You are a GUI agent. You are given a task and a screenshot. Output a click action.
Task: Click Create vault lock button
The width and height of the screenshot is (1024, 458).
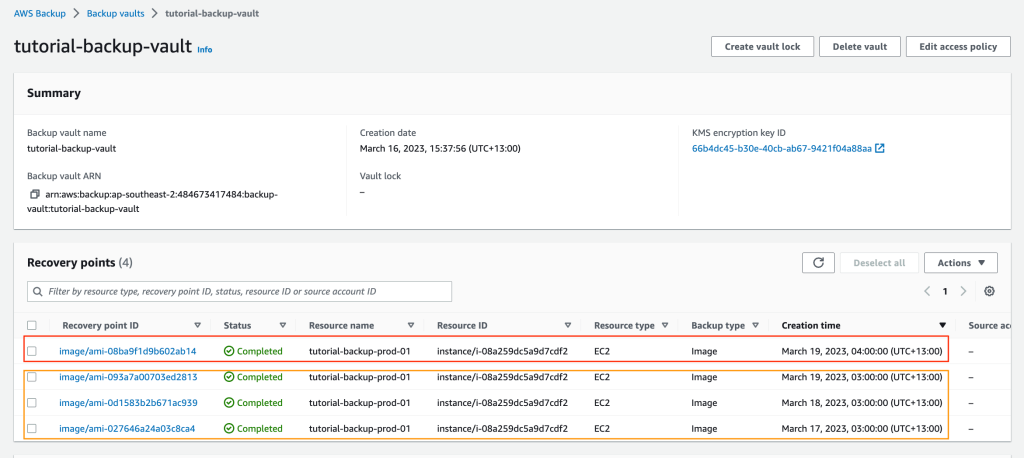click(x=762, y=47)
